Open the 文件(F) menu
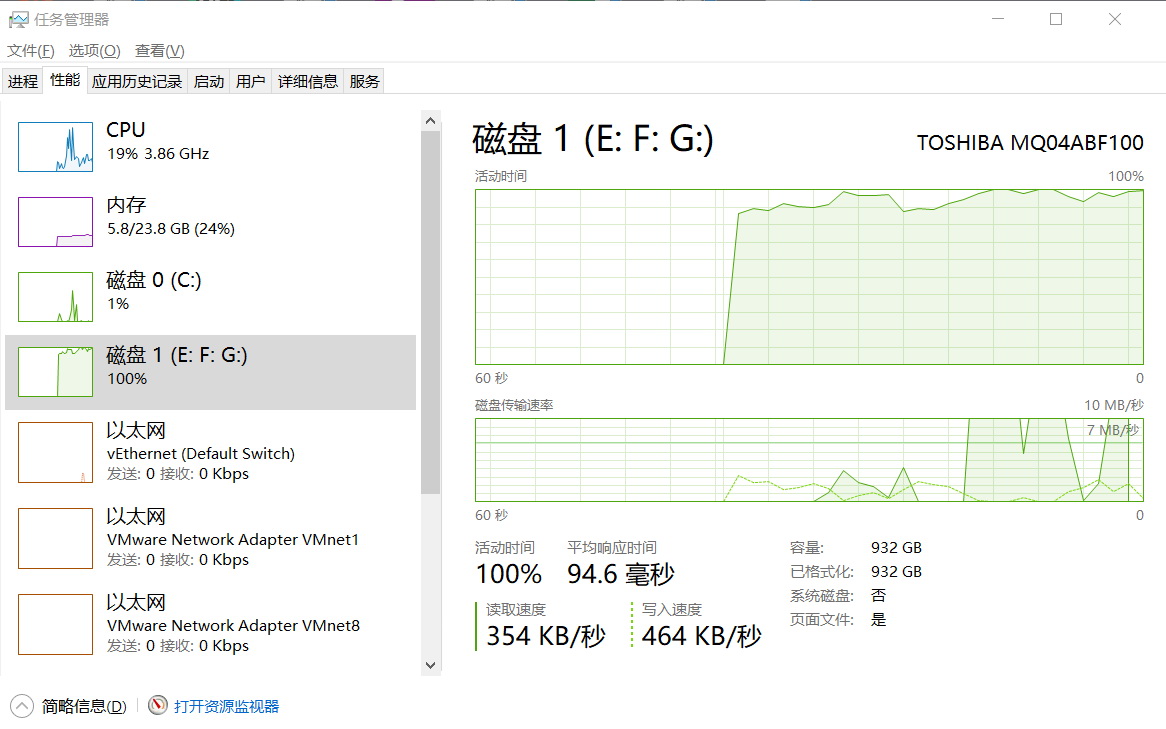 (x=31, y=51)
